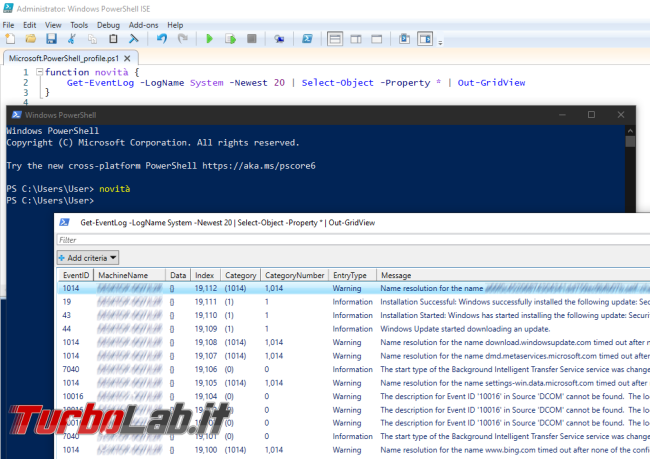Image resolution: width=650 pixels, height=459 pixels.
Task: Sort by the Message column header
Action: pyautogui.click(x=513, y=275)
